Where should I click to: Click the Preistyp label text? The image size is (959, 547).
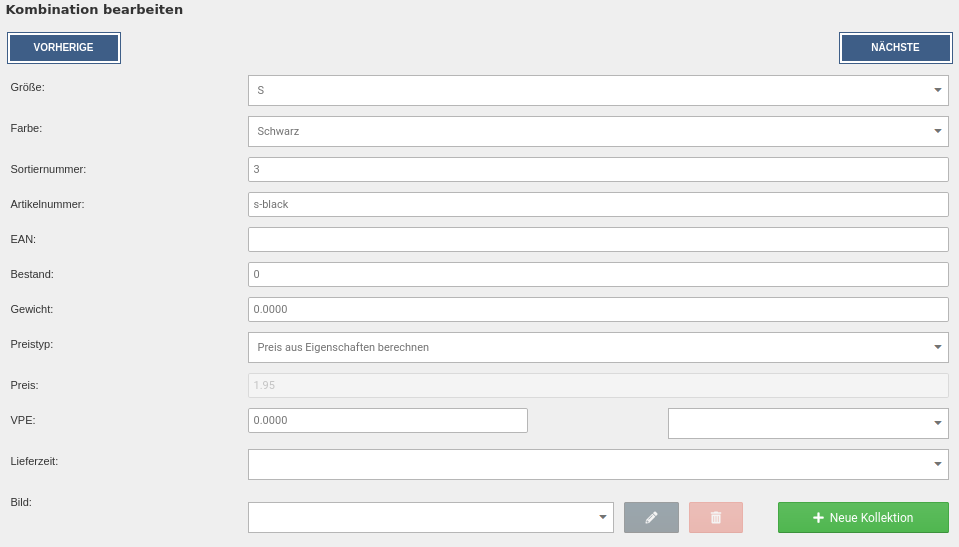point(32,343)
